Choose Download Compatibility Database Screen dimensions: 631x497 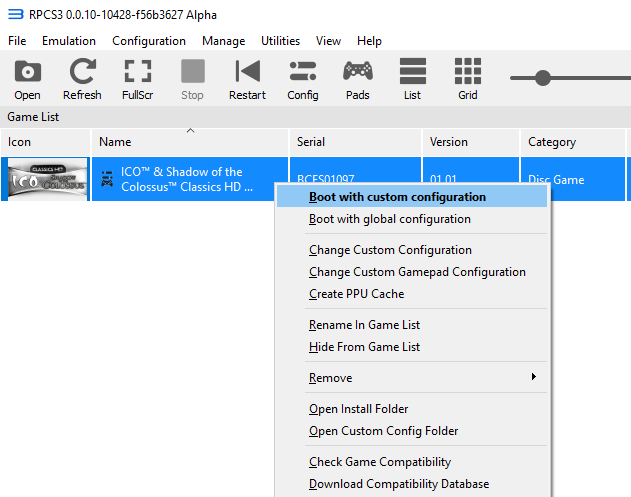tap(412, 484)
